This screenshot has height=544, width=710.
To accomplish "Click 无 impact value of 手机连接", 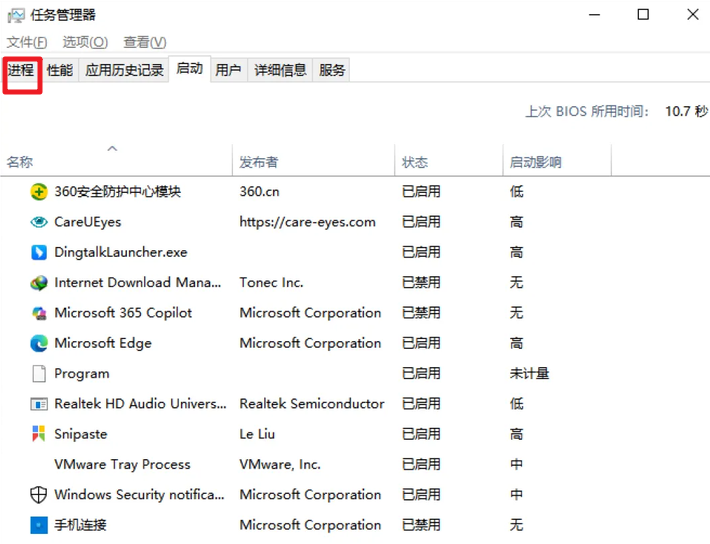I will point(517,525).
